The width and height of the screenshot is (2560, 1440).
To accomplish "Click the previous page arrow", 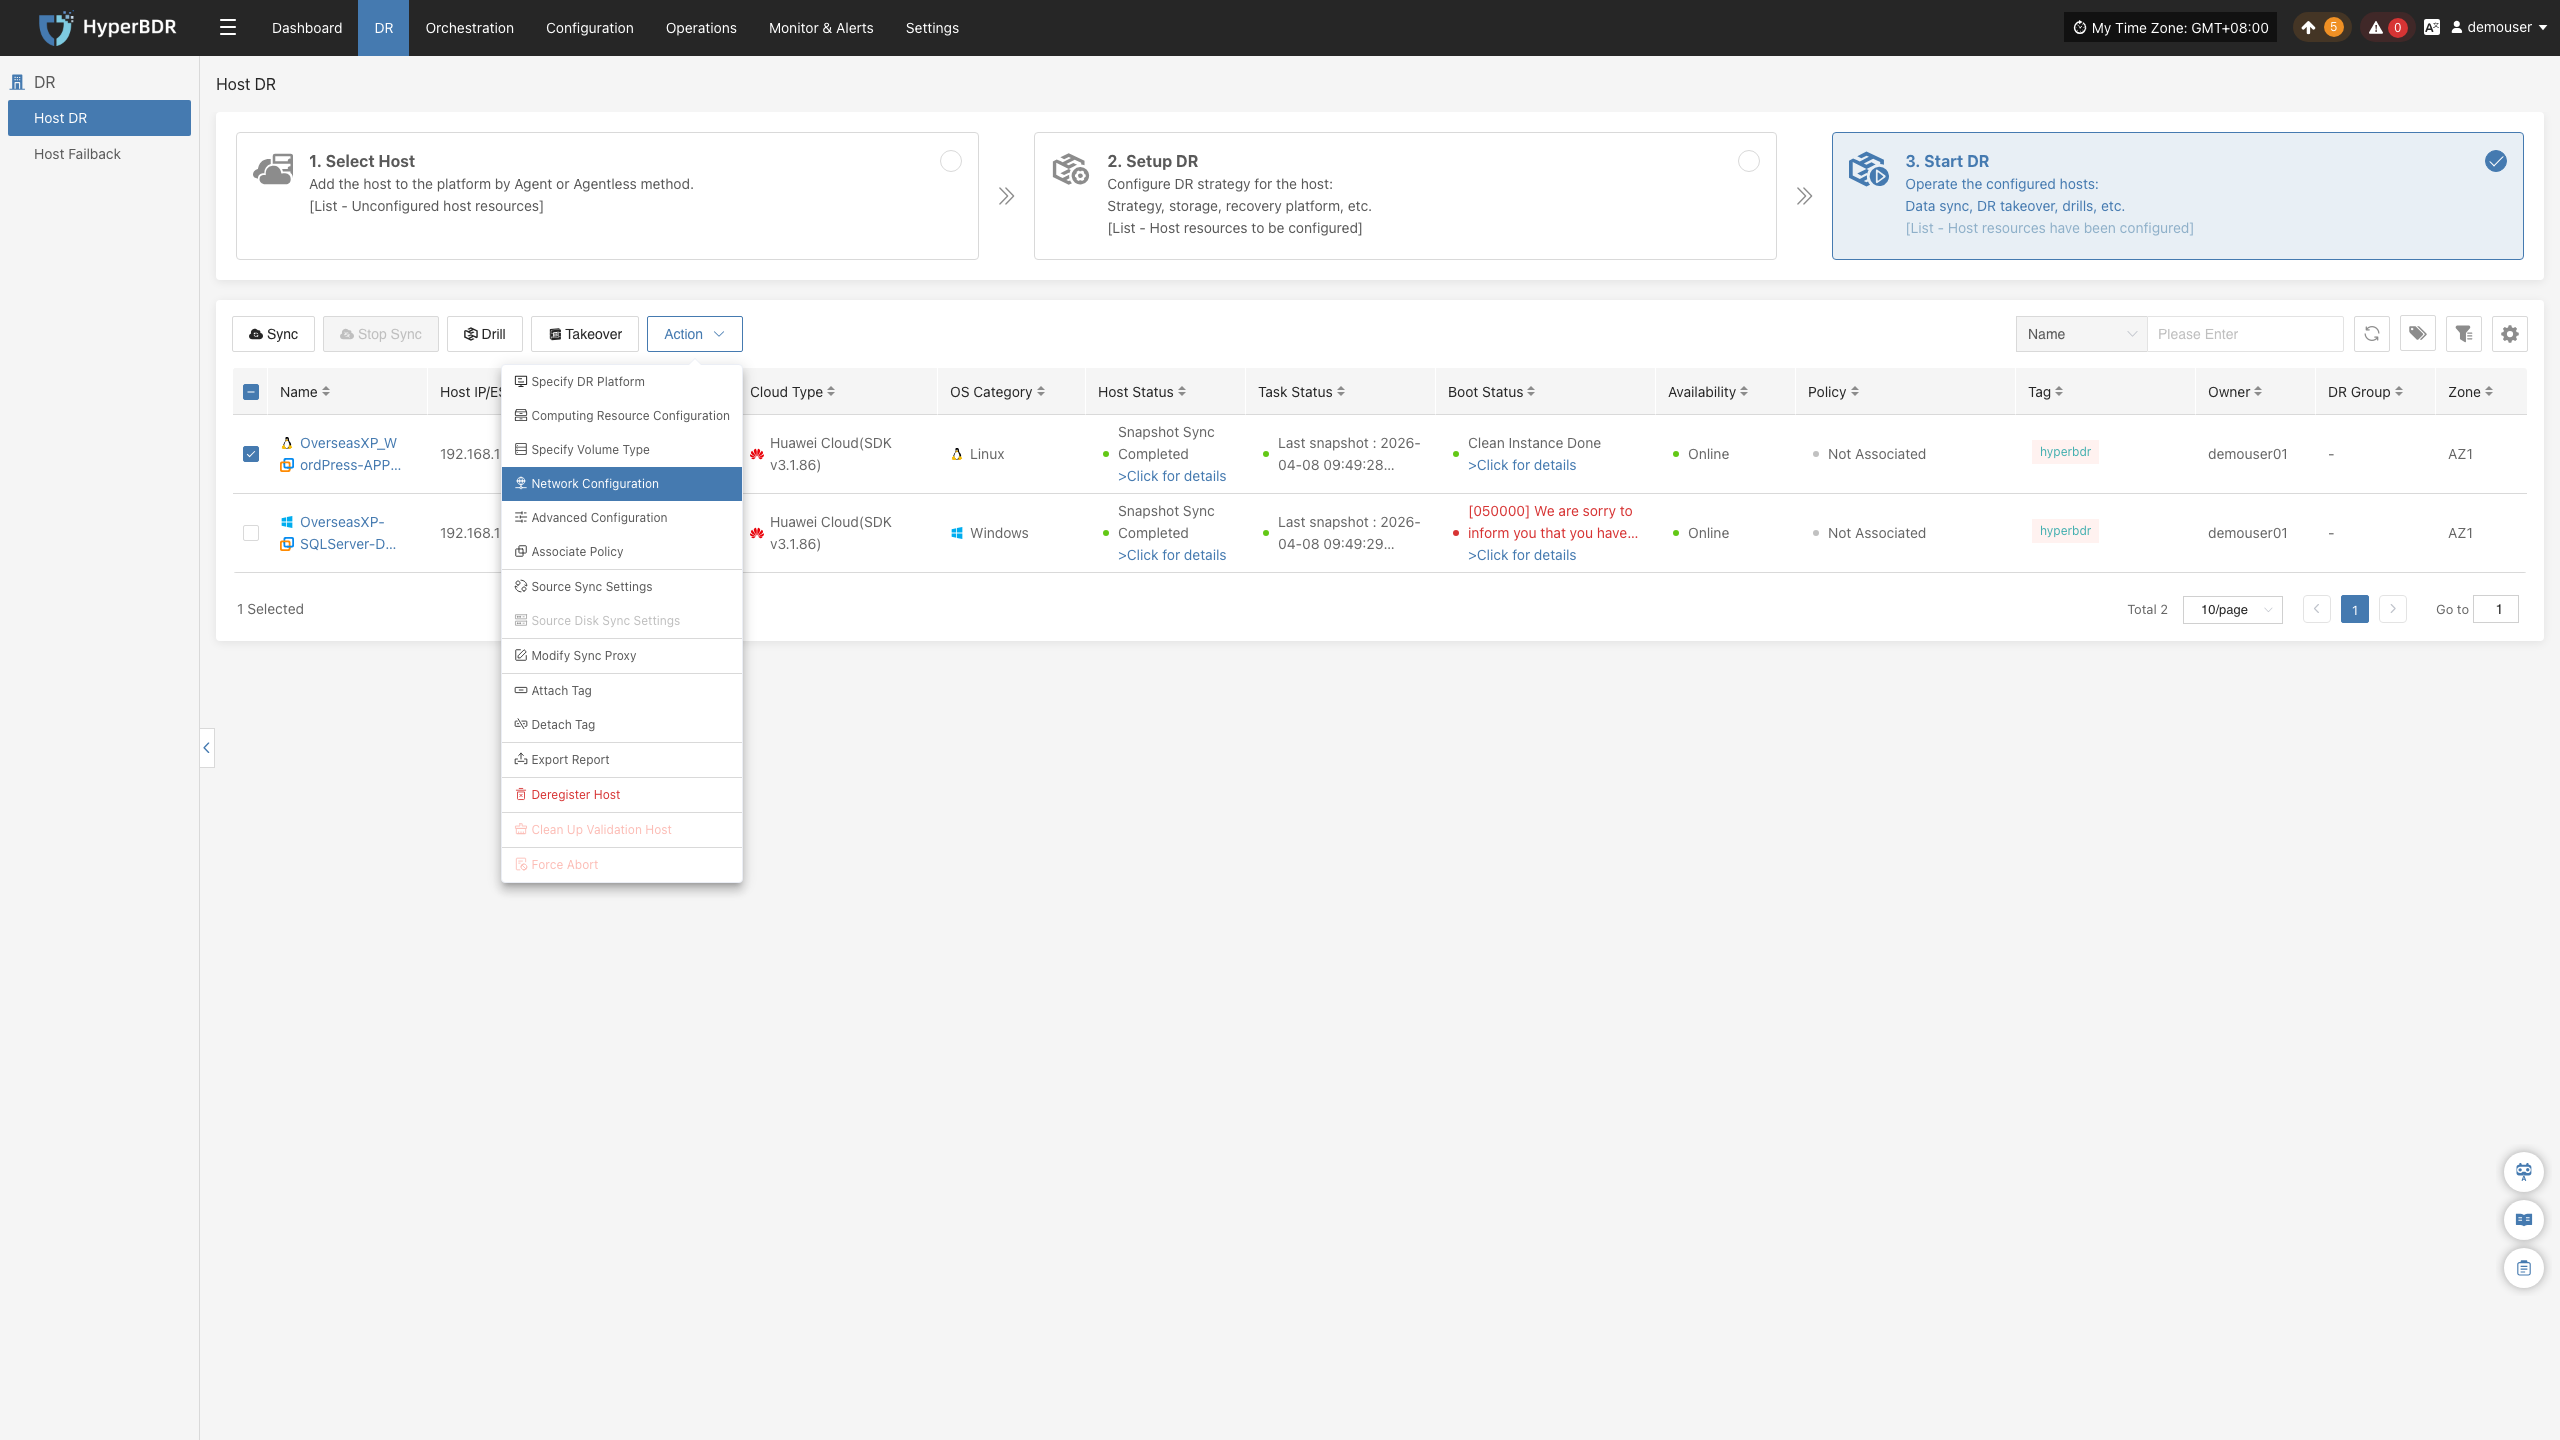I will pyautogui.click(x=2317, y=609).
